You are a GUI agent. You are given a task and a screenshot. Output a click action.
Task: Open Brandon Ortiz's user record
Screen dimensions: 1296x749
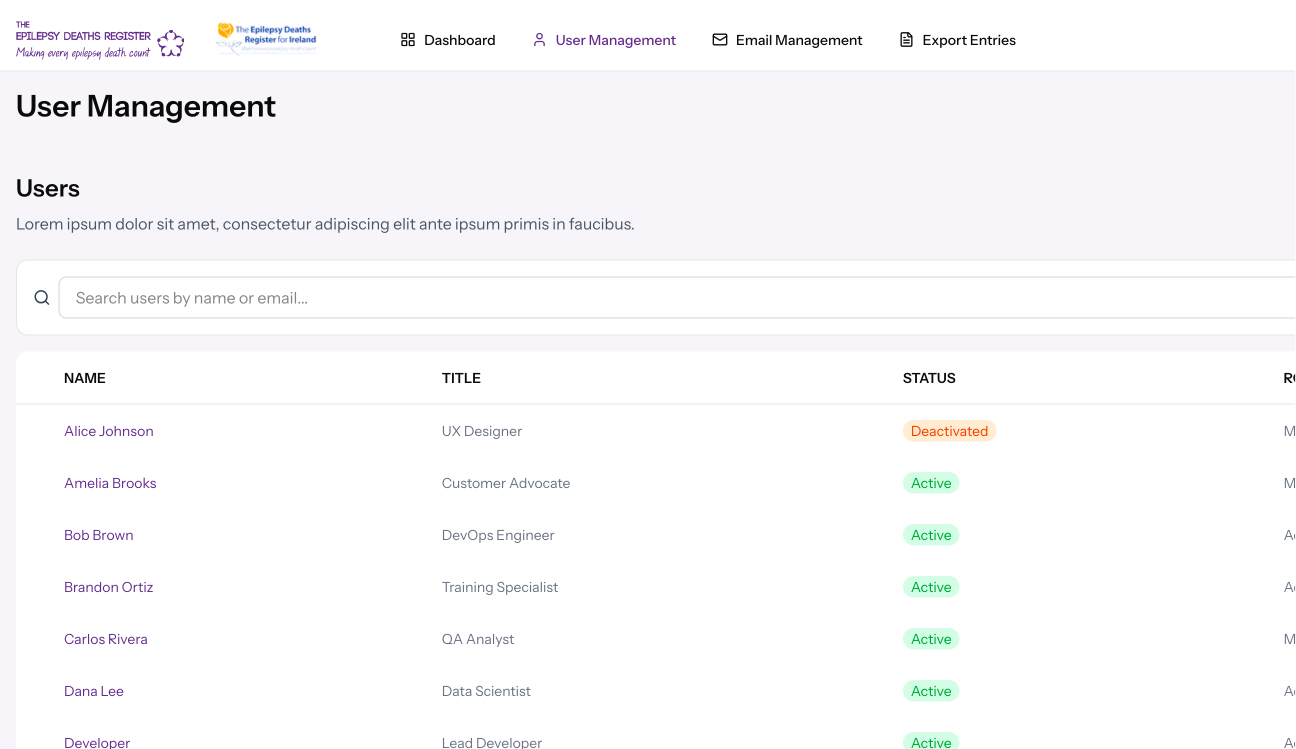tap(108, 587)
